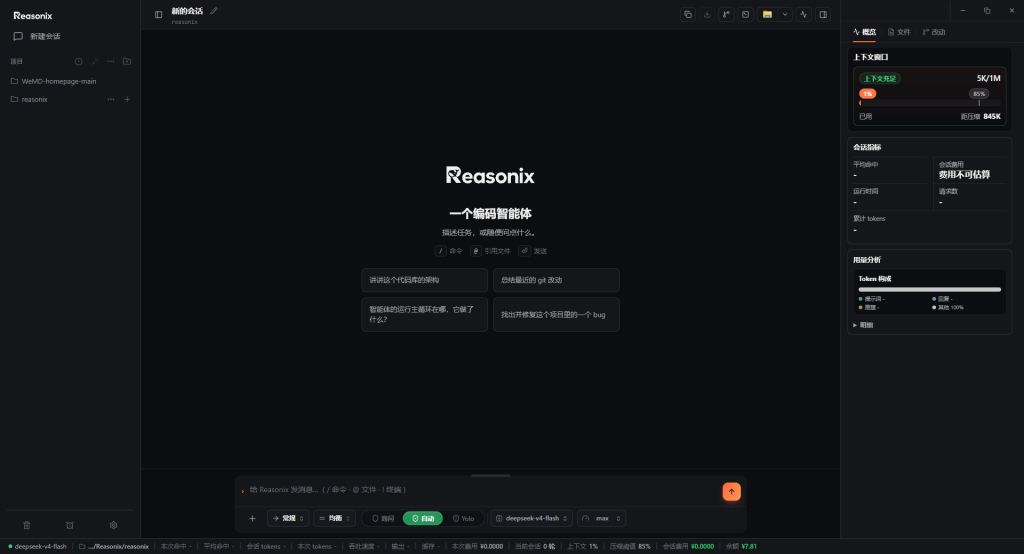Click deepseek-v4-flash in the status bar
This screenshot has height=554, width=1024.
(x=37, y=547)
